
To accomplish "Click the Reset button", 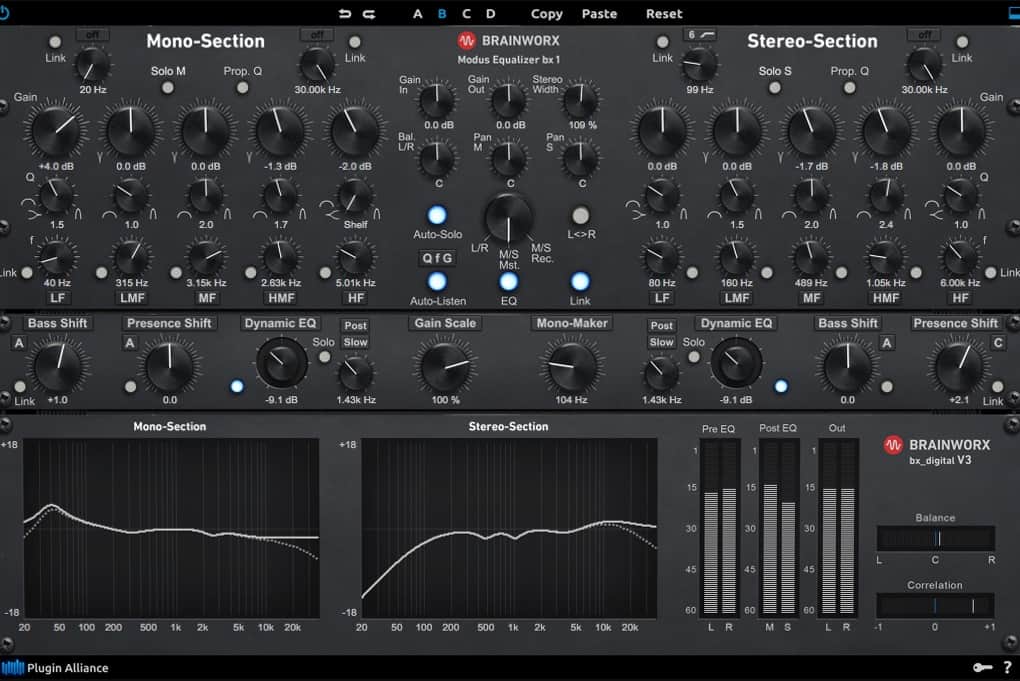I will 664,14.
